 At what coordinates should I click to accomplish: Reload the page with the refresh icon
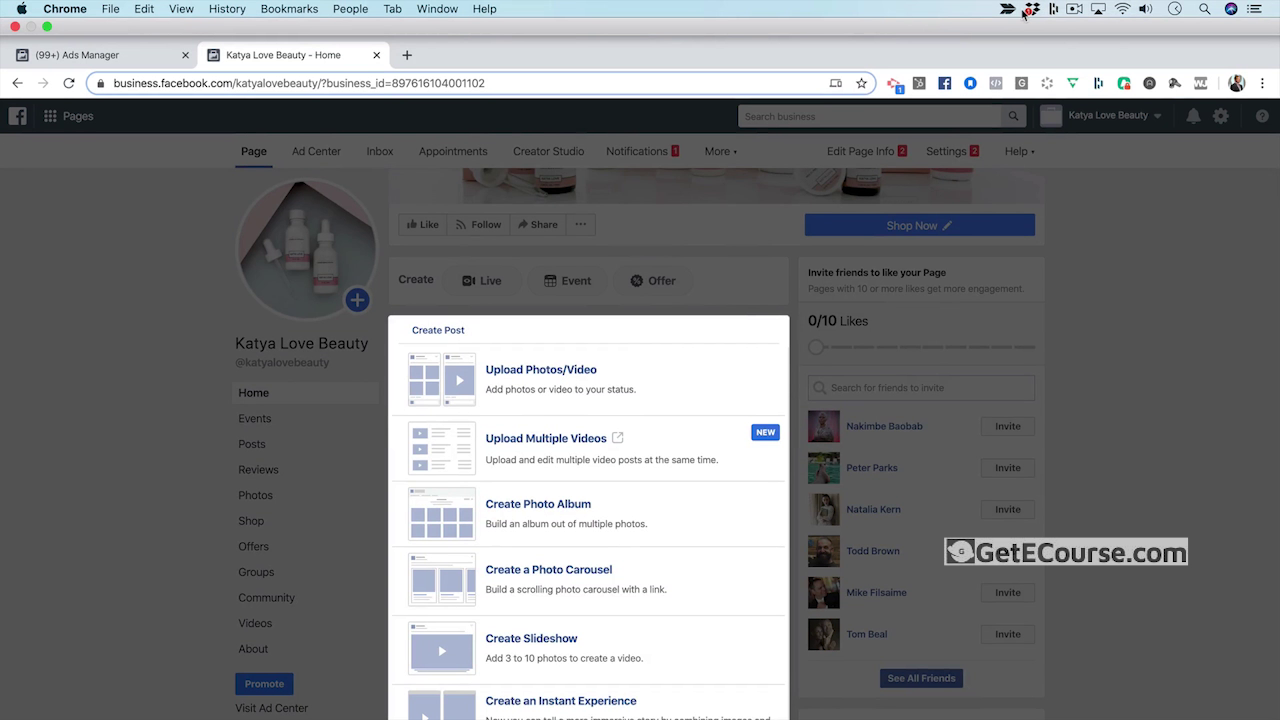click(x=69, y=83)
